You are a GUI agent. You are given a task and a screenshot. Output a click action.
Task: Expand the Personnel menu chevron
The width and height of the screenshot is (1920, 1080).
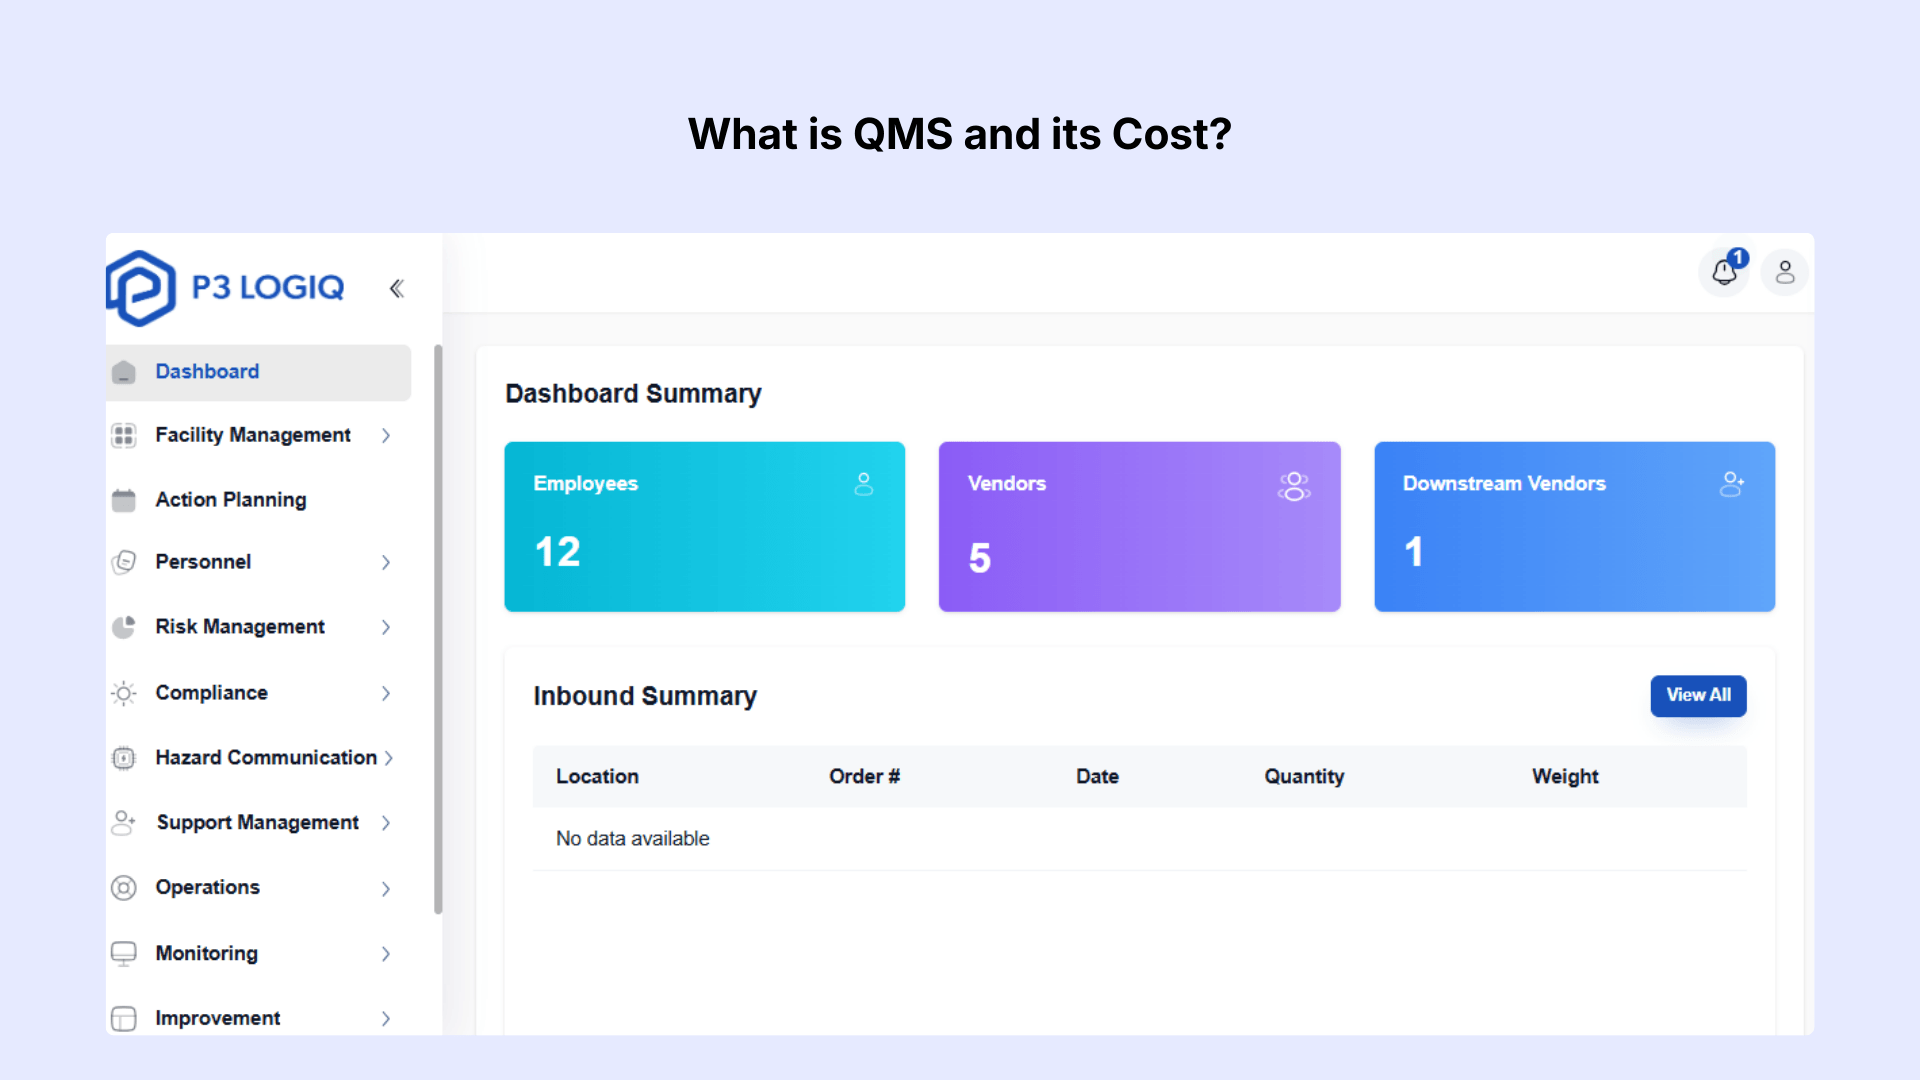pos(386,563)
